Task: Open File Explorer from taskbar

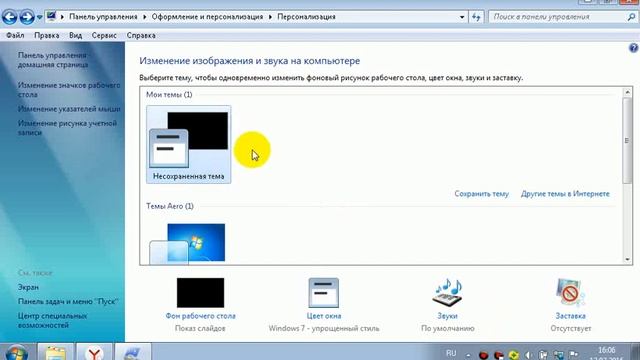Action: coord(56,353)
